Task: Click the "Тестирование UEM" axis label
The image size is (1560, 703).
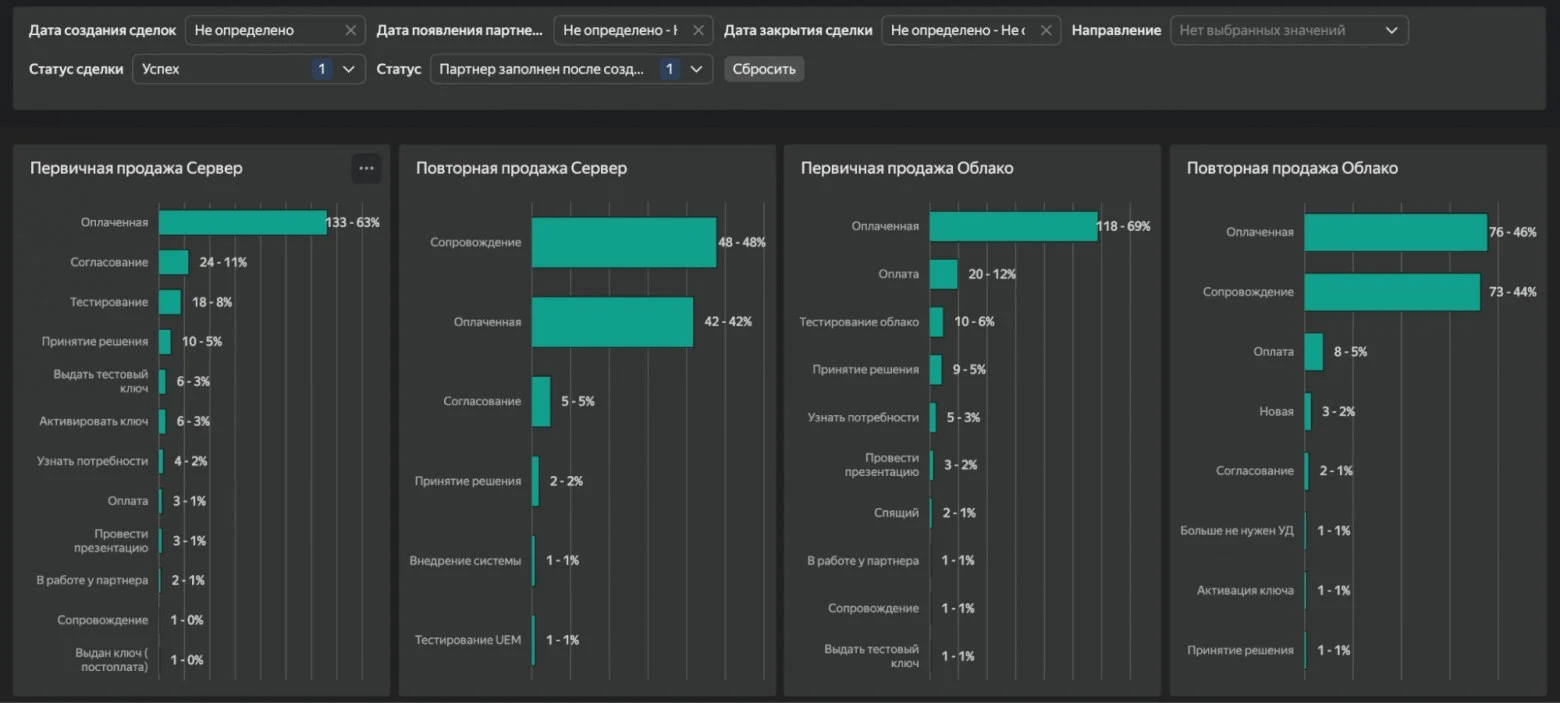Action: click(468, 640)
